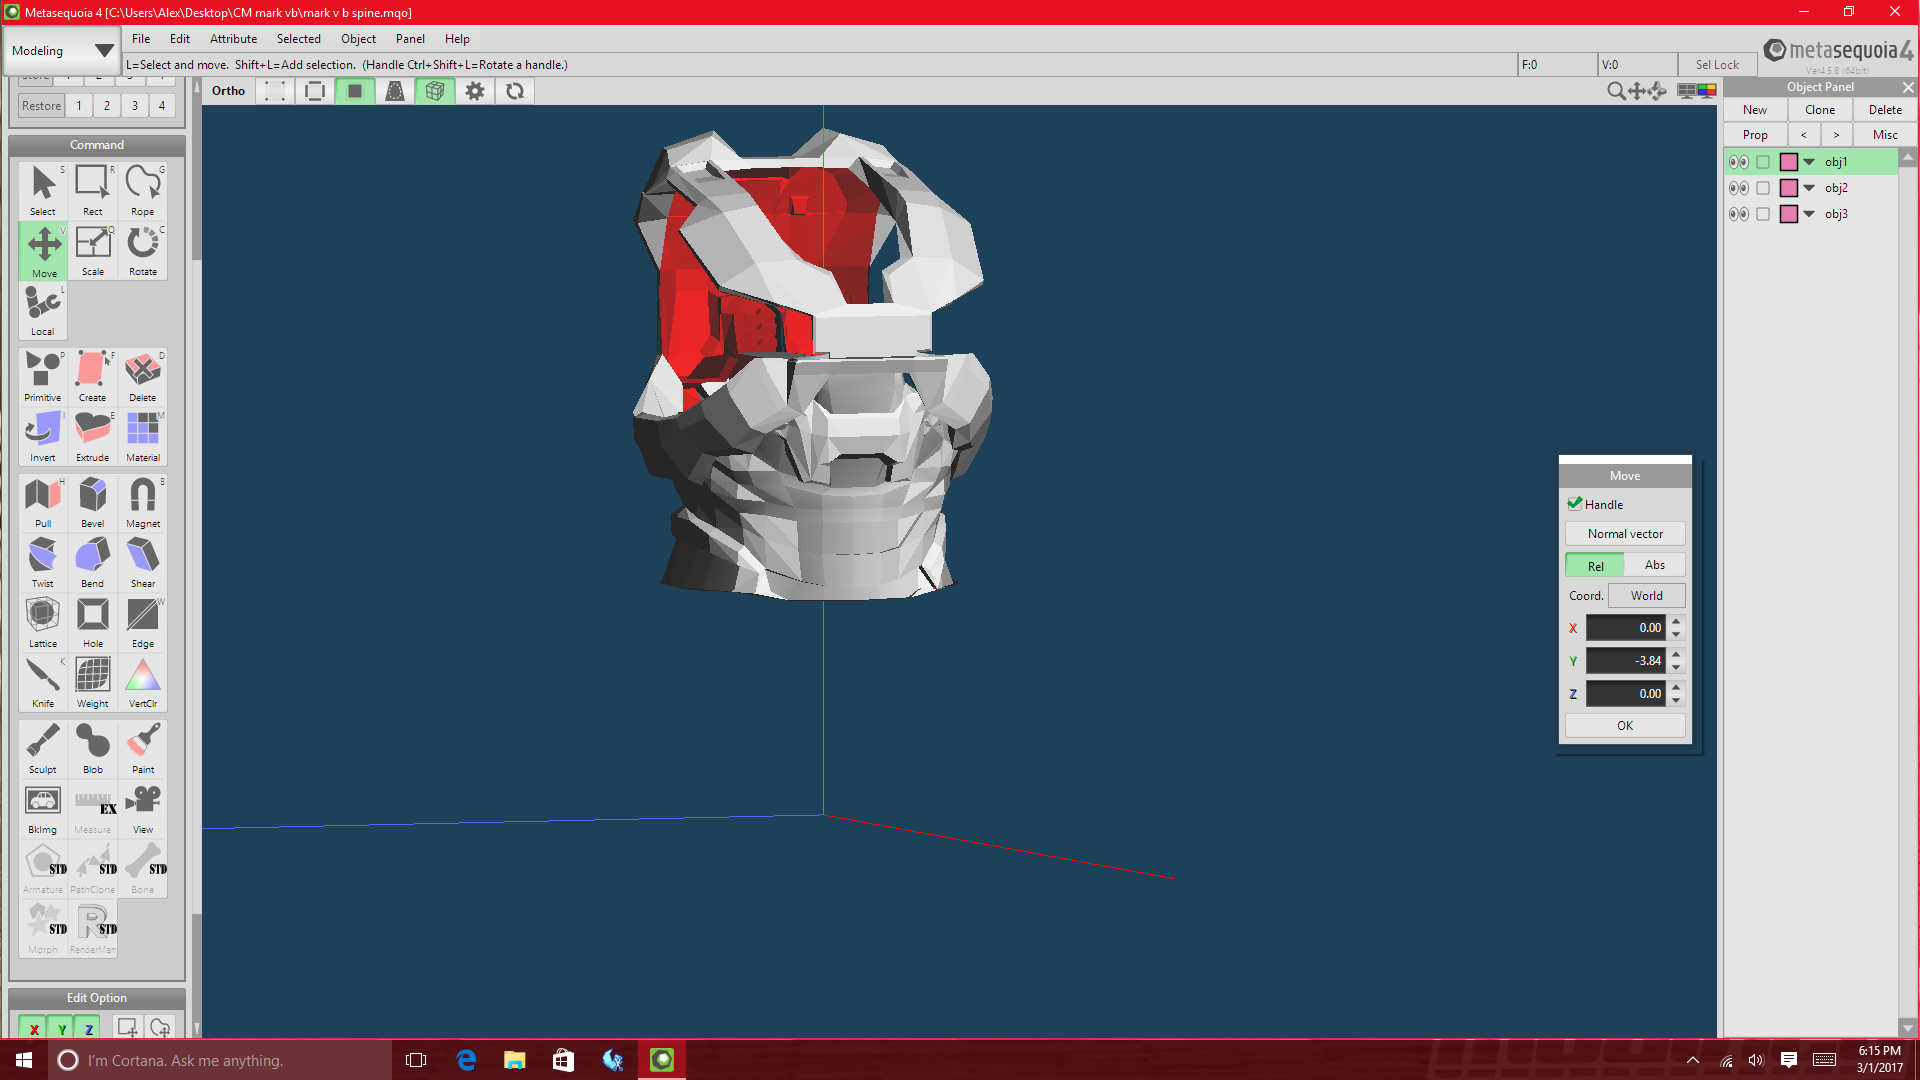Activate the Magnet tool
Image resolution: width=1920 pixels, height=1080 pixels.
point(143,502)
